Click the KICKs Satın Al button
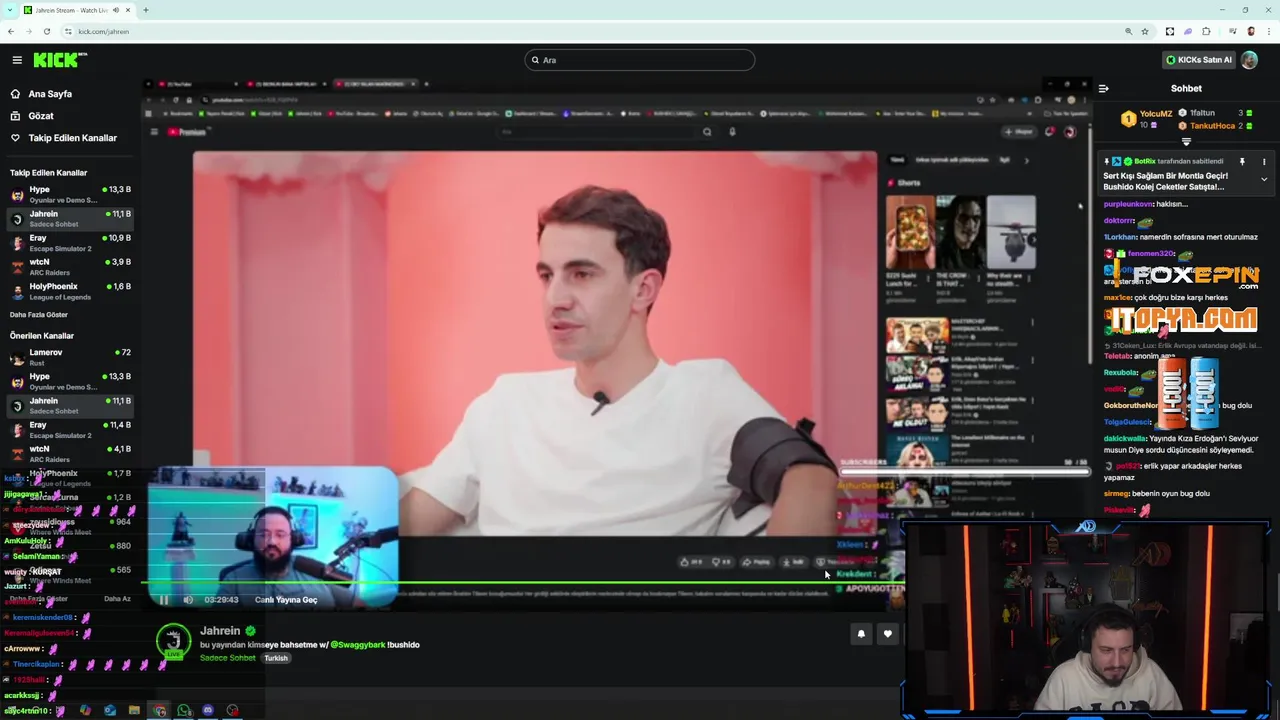The width and height of the screenshot is (1280, 720). pyautogui.click(x=1198, y=60)
